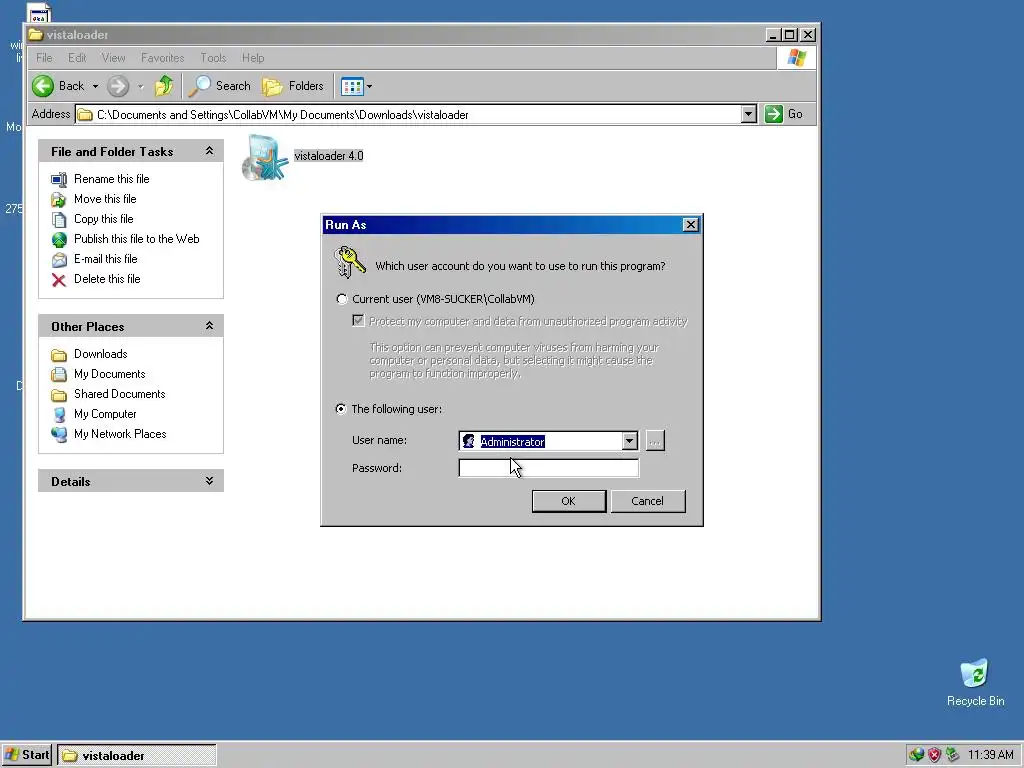This screenshot has height=768, width=1024.
Task: Open the Search magnifier in toolbar
Action: pos(199,86)
